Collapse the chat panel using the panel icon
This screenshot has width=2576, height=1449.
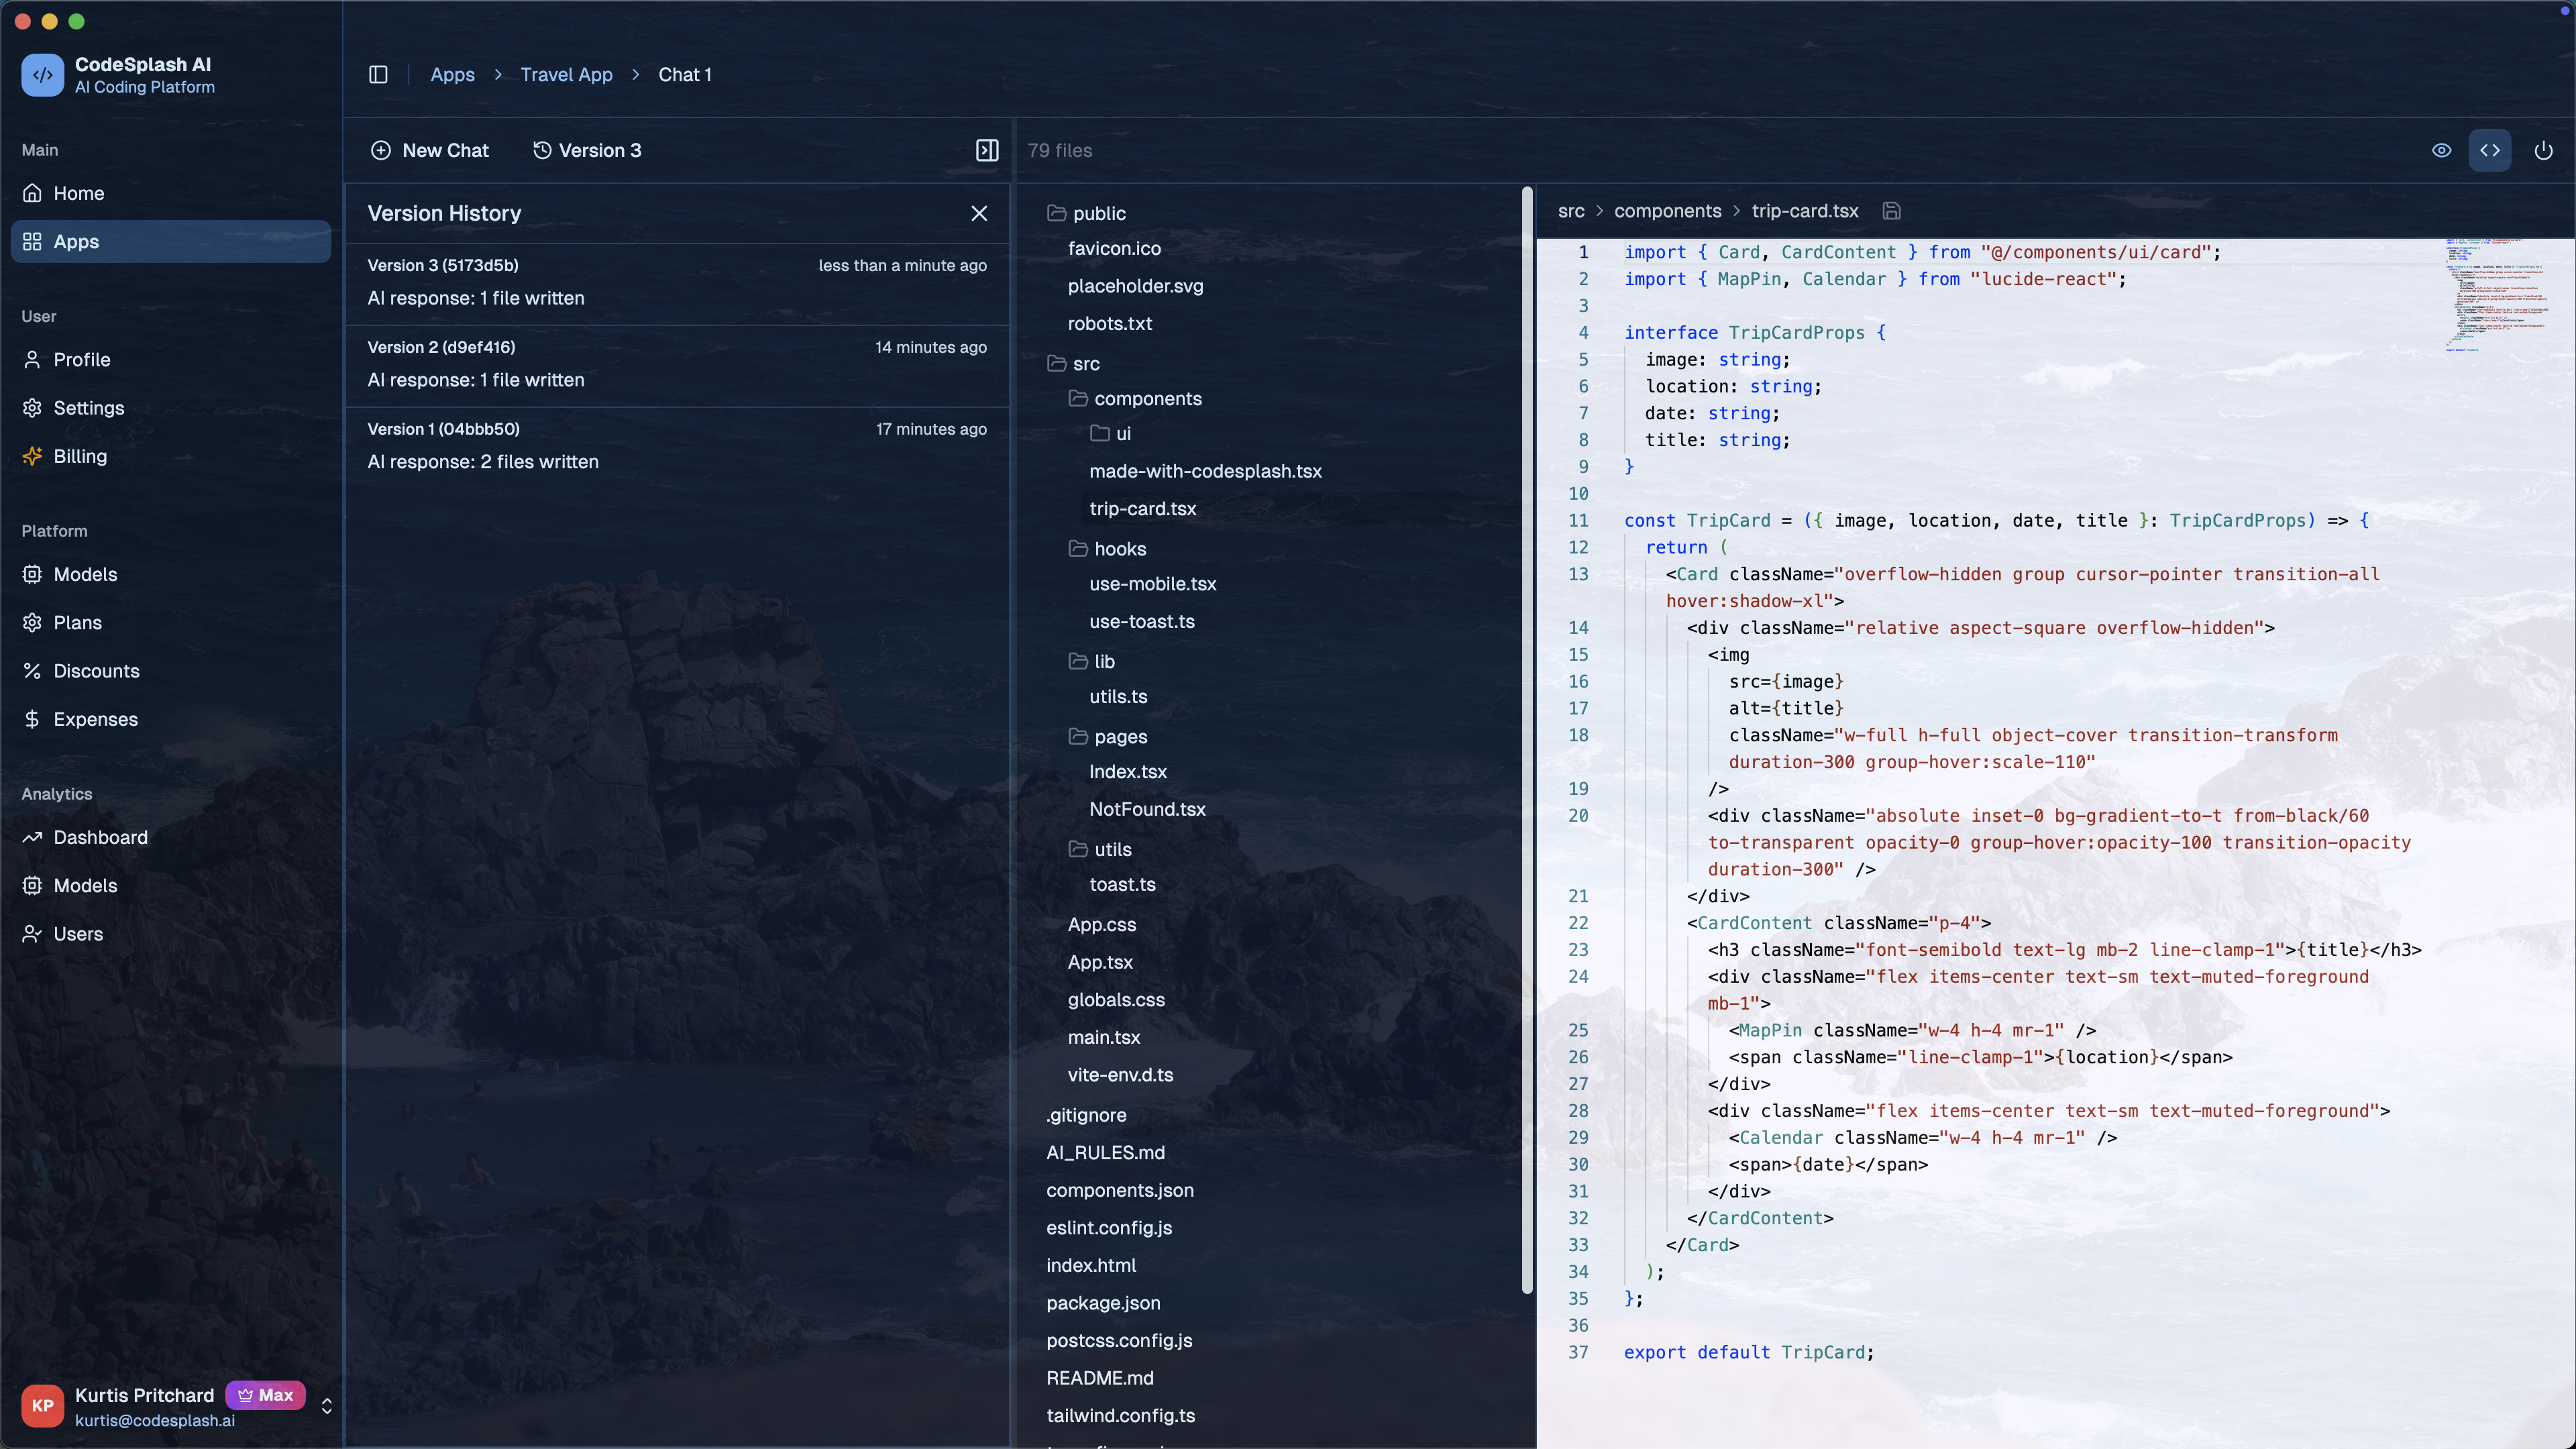click(x=987, y=150)
